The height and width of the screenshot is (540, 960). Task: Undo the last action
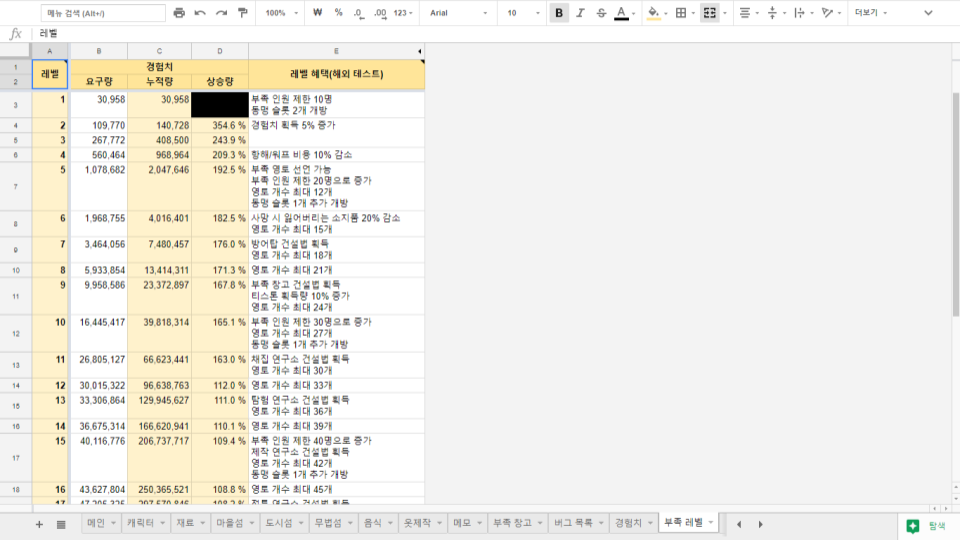click(x=200, y=13)
